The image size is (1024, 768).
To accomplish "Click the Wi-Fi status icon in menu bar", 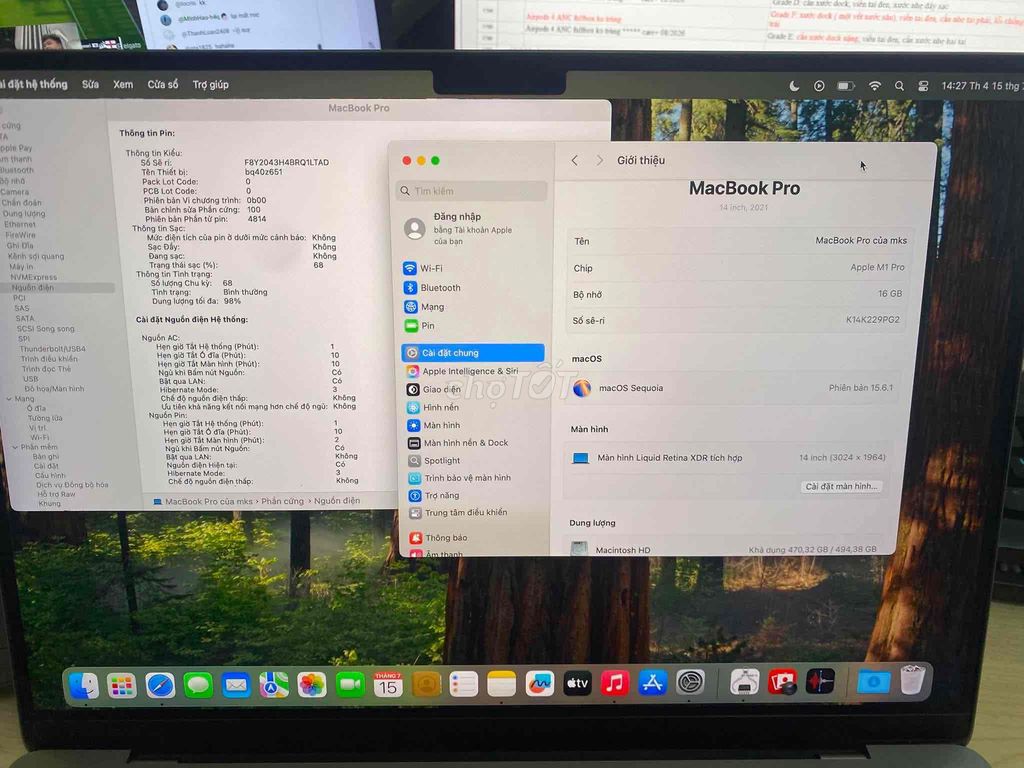I will pyautogui.click(x=874, y=86).
